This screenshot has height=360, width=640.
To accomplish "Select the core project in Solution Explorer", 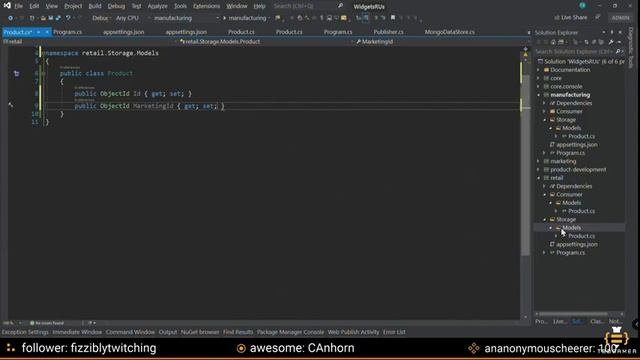I will tap(556, 78).
